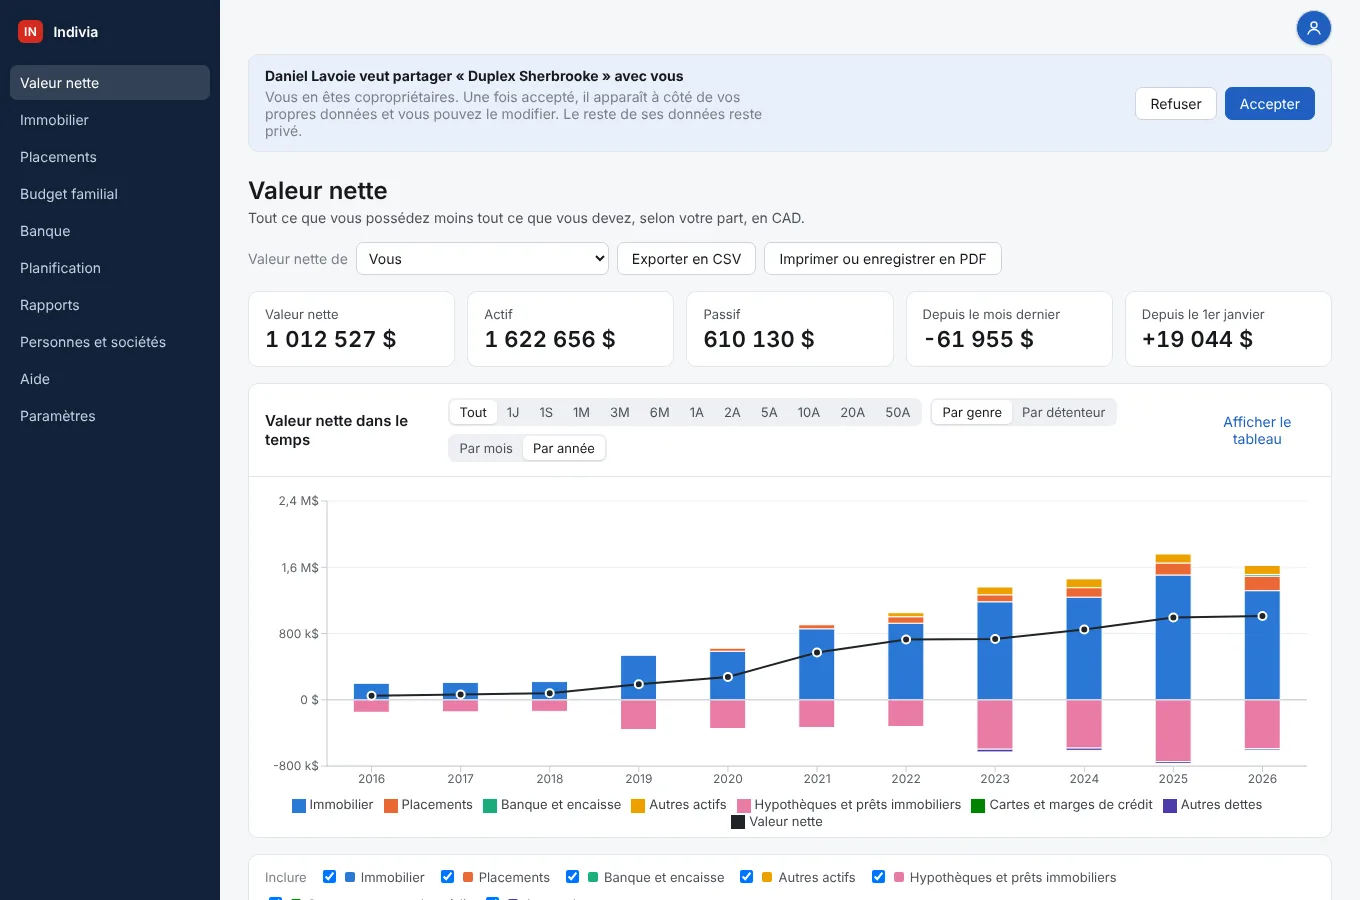This screenshot has width=1360, height=900.
Task: Open Planification in the sidebar
Action: click(110, 268)
